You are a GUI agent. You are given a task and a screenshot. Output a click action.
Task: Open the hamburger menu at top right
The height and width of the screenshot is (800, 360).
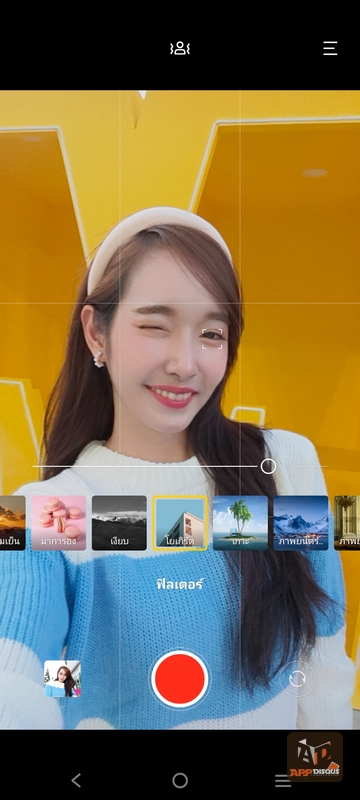pos(330,48)
